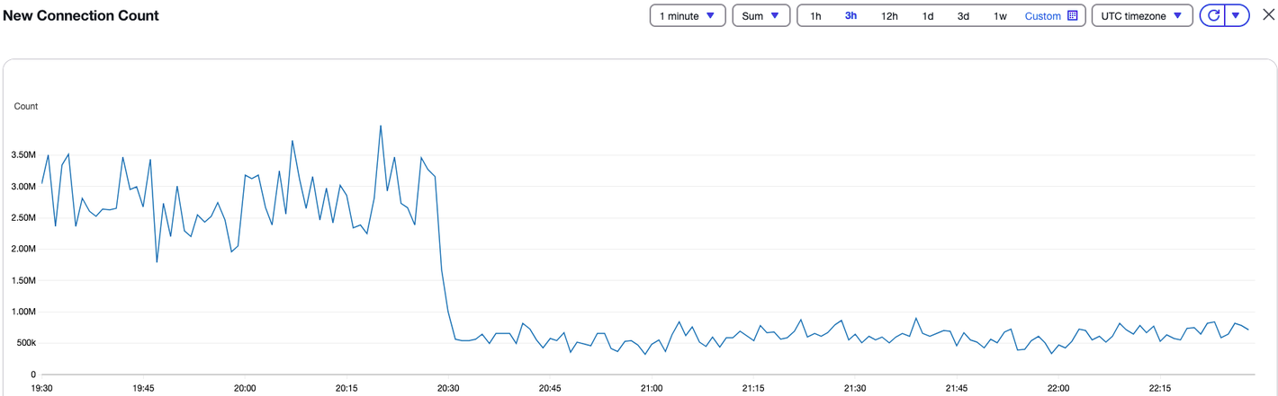Open the 1 minute period dropdown
The height and width of the screenshot is (396, 1278).
pyautogui.click(x=687, y=16)
